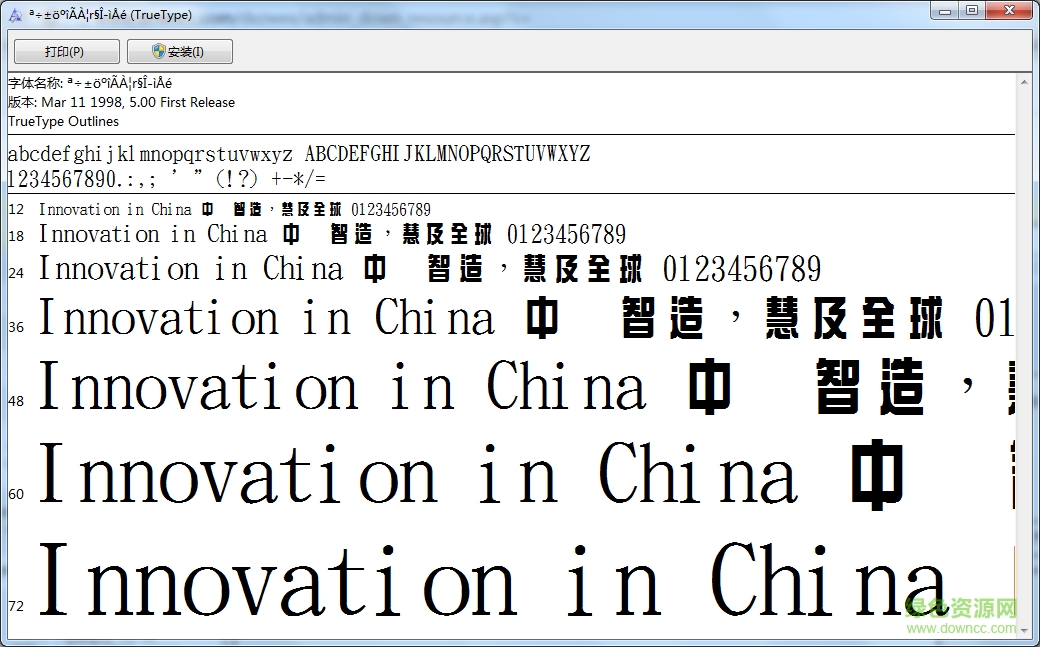This screenshot has height=647, width=1040.
Task: Click the 'TrueType Outlines' label
Action: click(x=58, y=121)
